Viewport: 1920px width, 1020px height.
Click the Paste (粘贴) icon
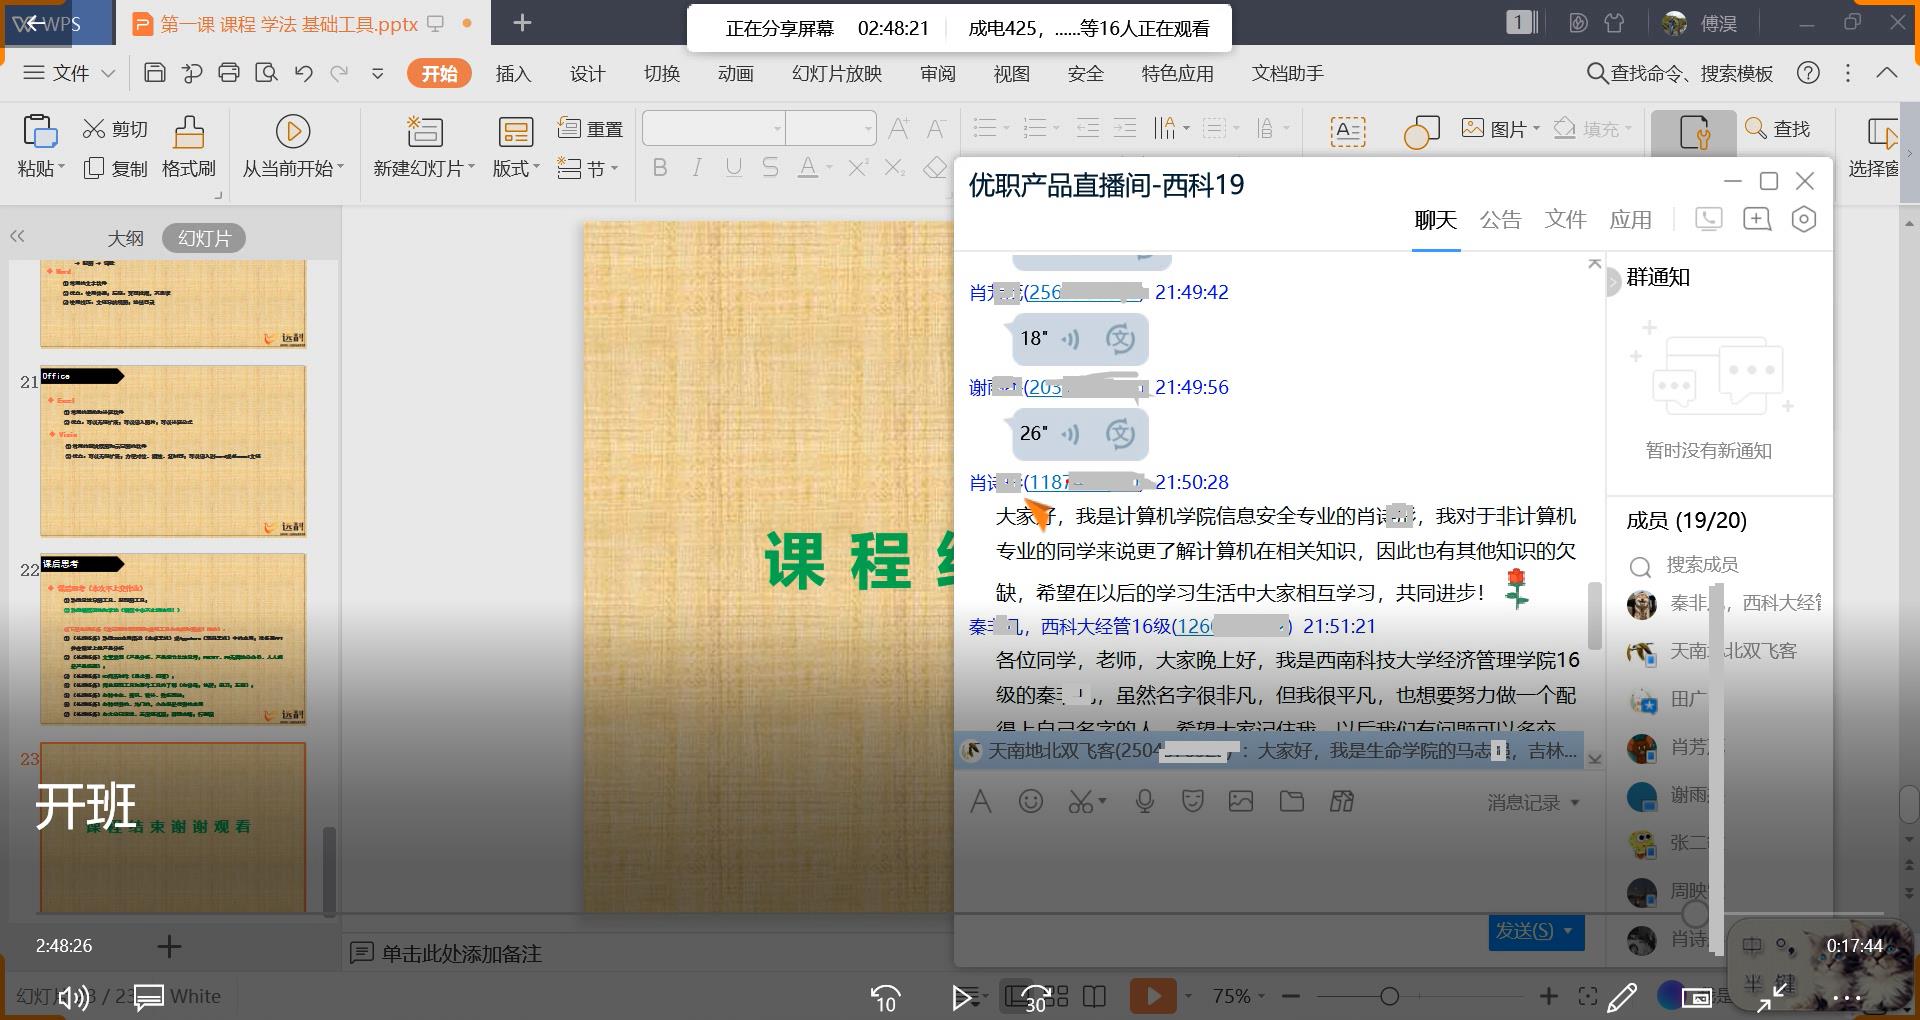click(x=40, y=132)
